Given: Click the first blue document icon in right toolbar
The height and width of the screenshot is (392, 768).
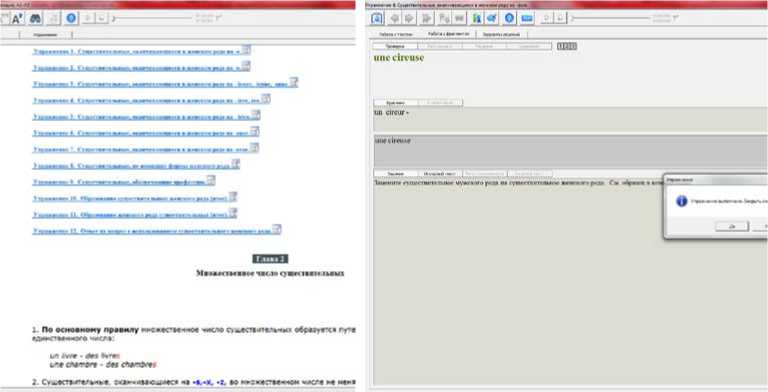Looking at the screenshot, I should pyautogui.click(x=377, y=19).
